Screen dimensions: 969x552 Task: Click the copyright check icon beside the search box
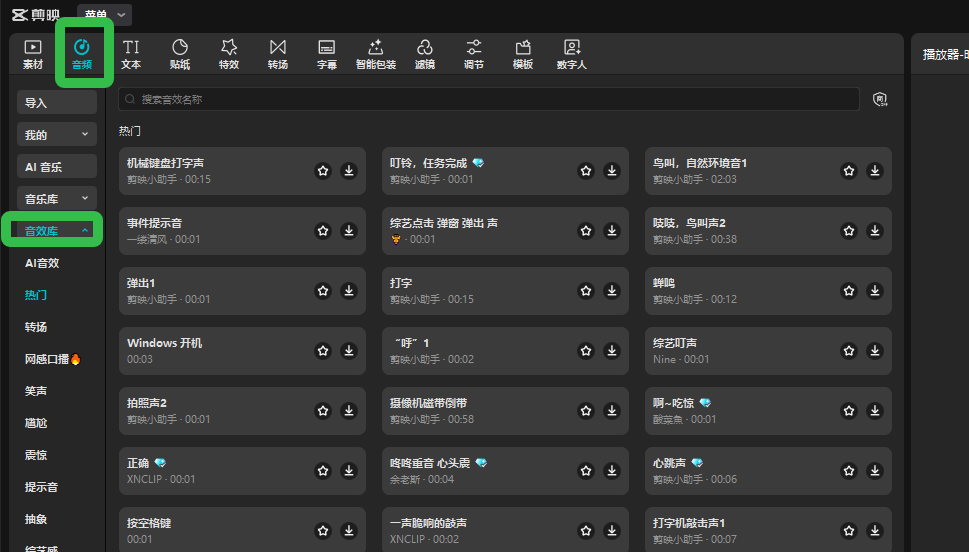880,99
